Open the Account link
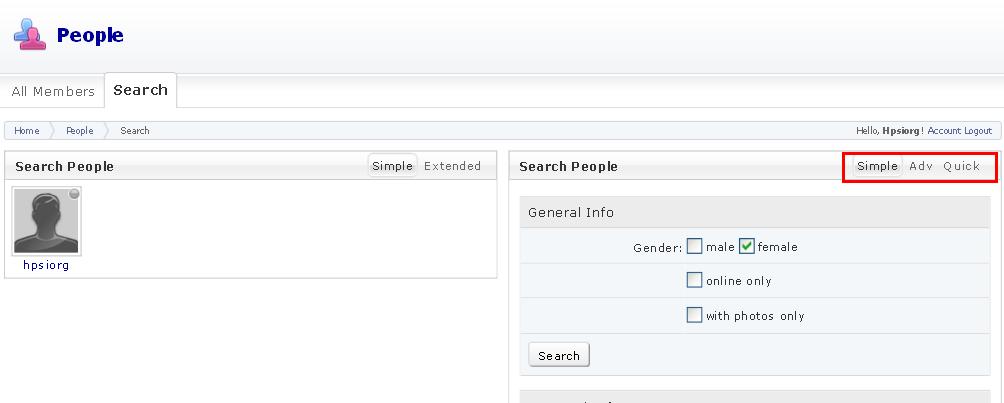1004x403 pixels. (944, 131)
